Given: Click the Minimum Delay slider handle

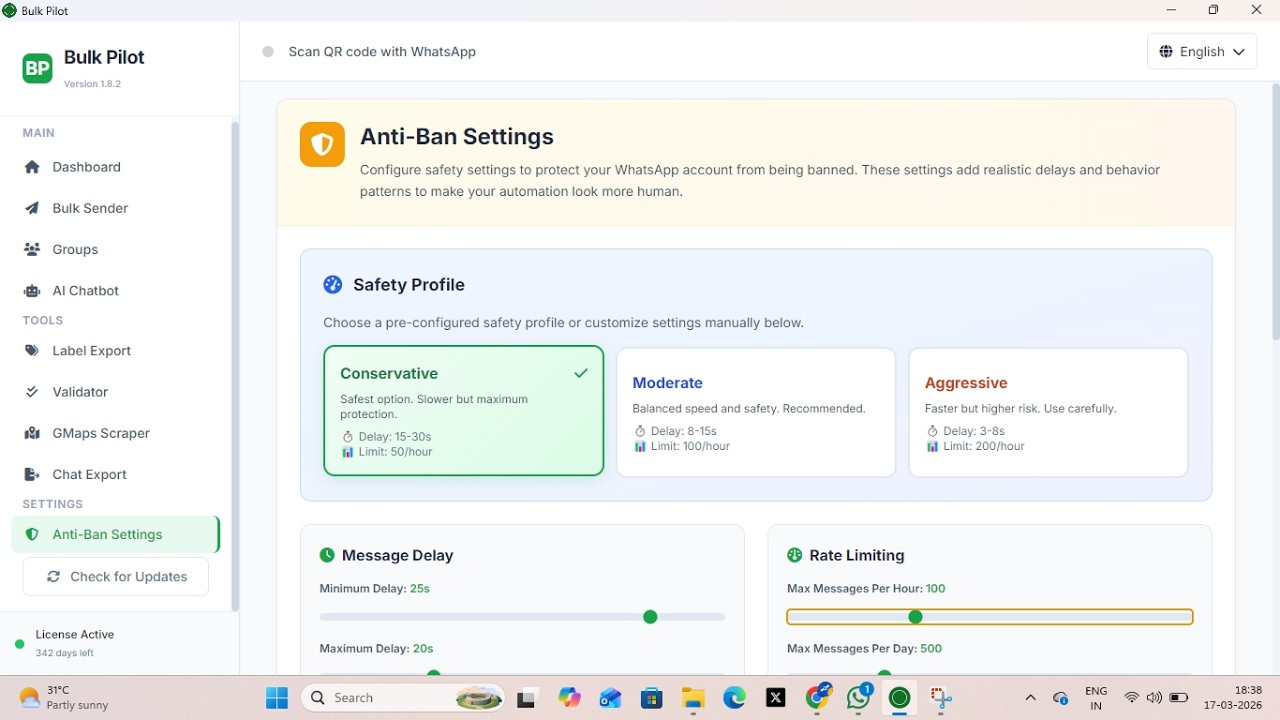Looking at the screenshot, I should click(x=650, y=617).
